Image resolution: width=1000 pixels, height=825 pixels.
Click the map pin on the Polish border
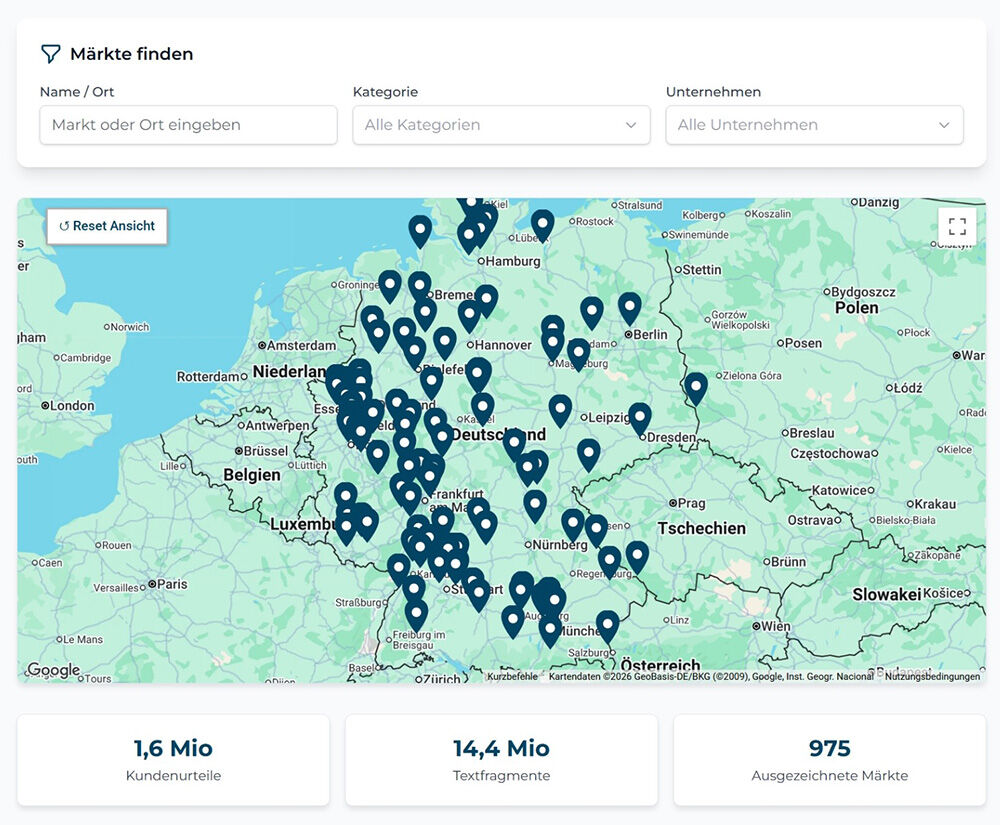point(696,389)
